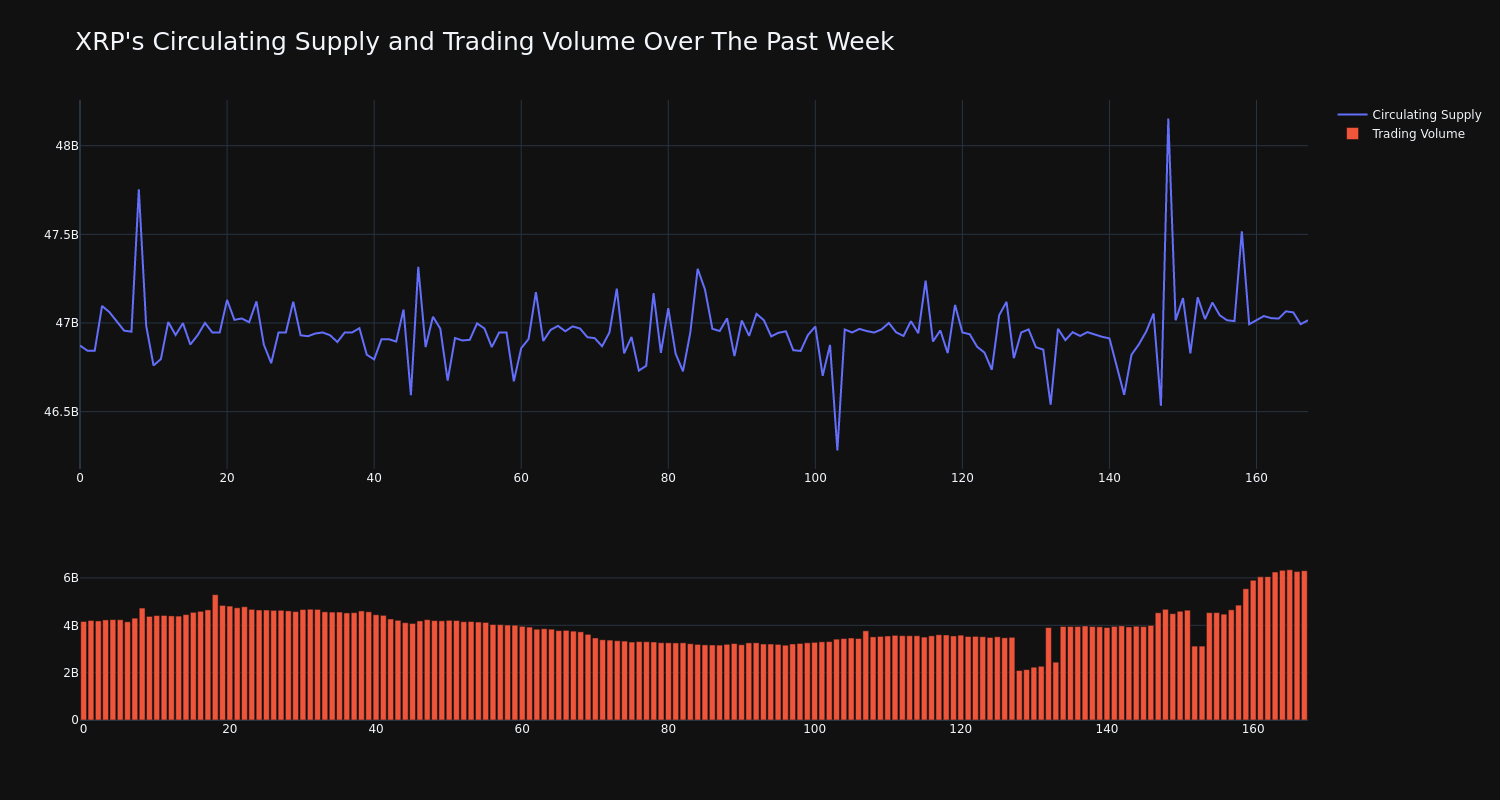Screen dimensions: 1500x800
Task: Click the 40 tick on volume chart x-axis
Action: tap(376, 729)
